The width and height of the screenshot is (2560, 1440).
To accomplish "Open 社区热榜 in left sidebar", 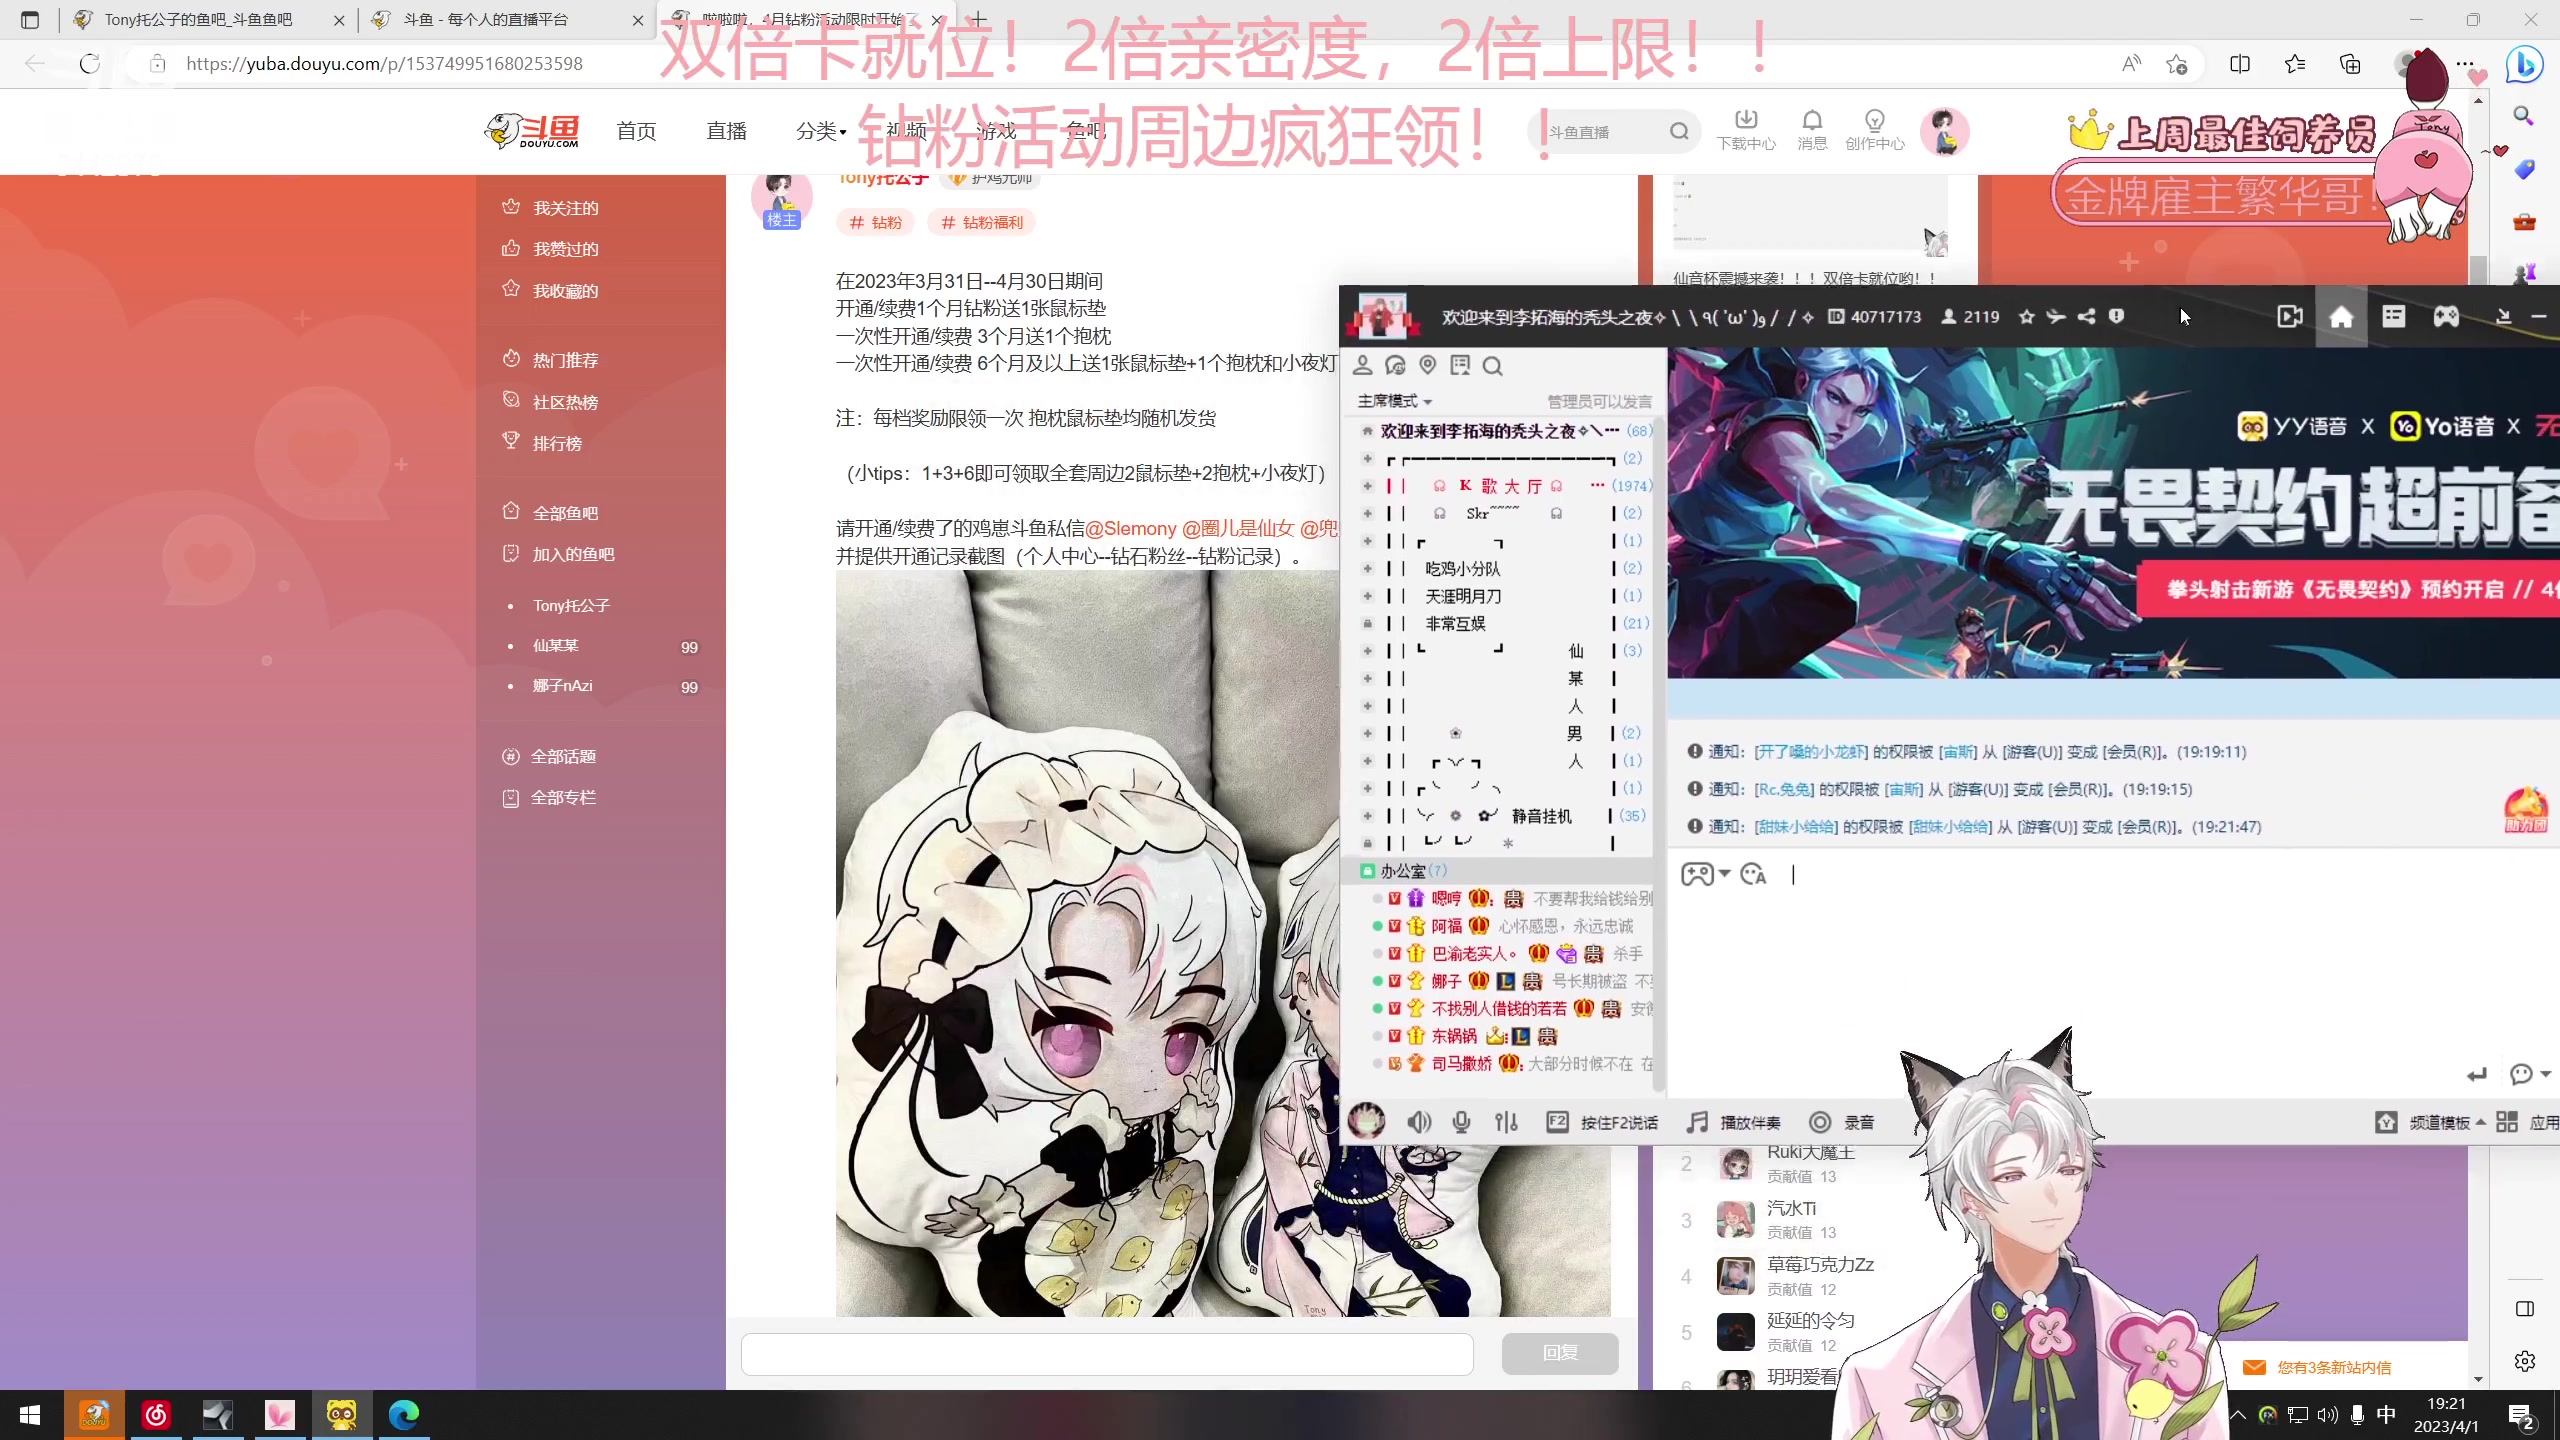I will coord(565,402).
